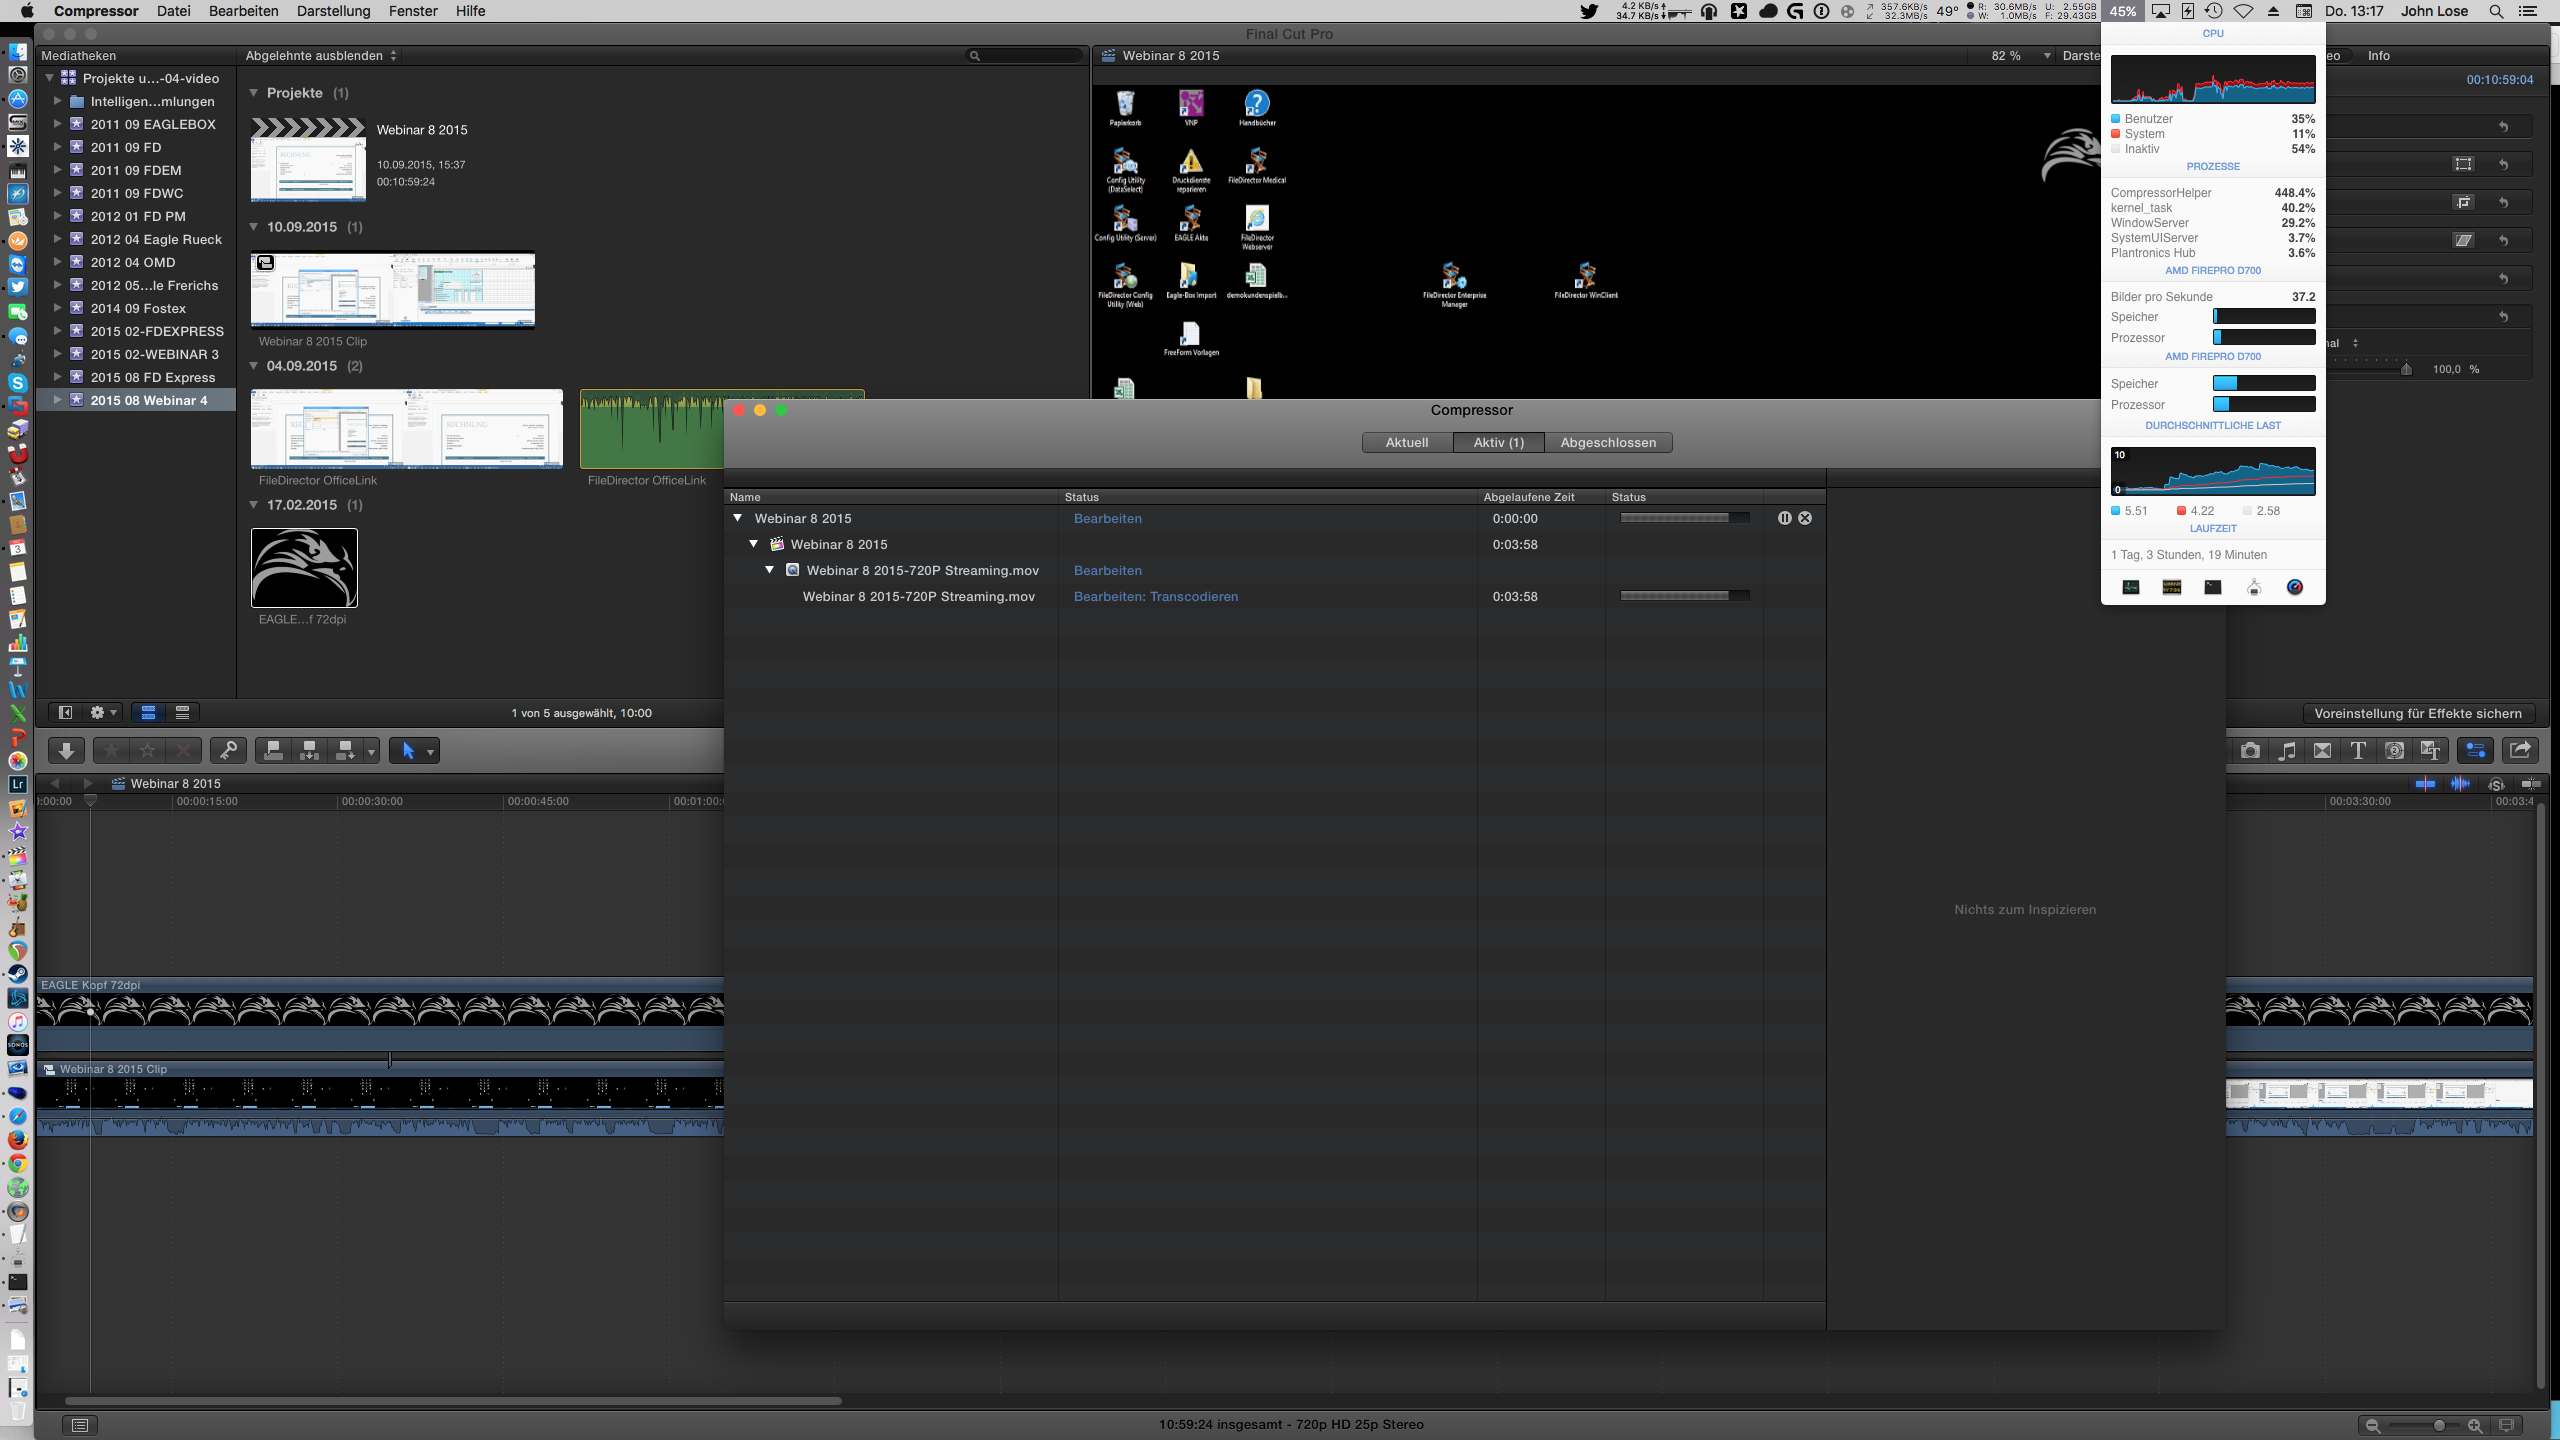Click the import media down-arrow button
The width and height of the screenshot is (2560, 1440).
pos(66,750)
